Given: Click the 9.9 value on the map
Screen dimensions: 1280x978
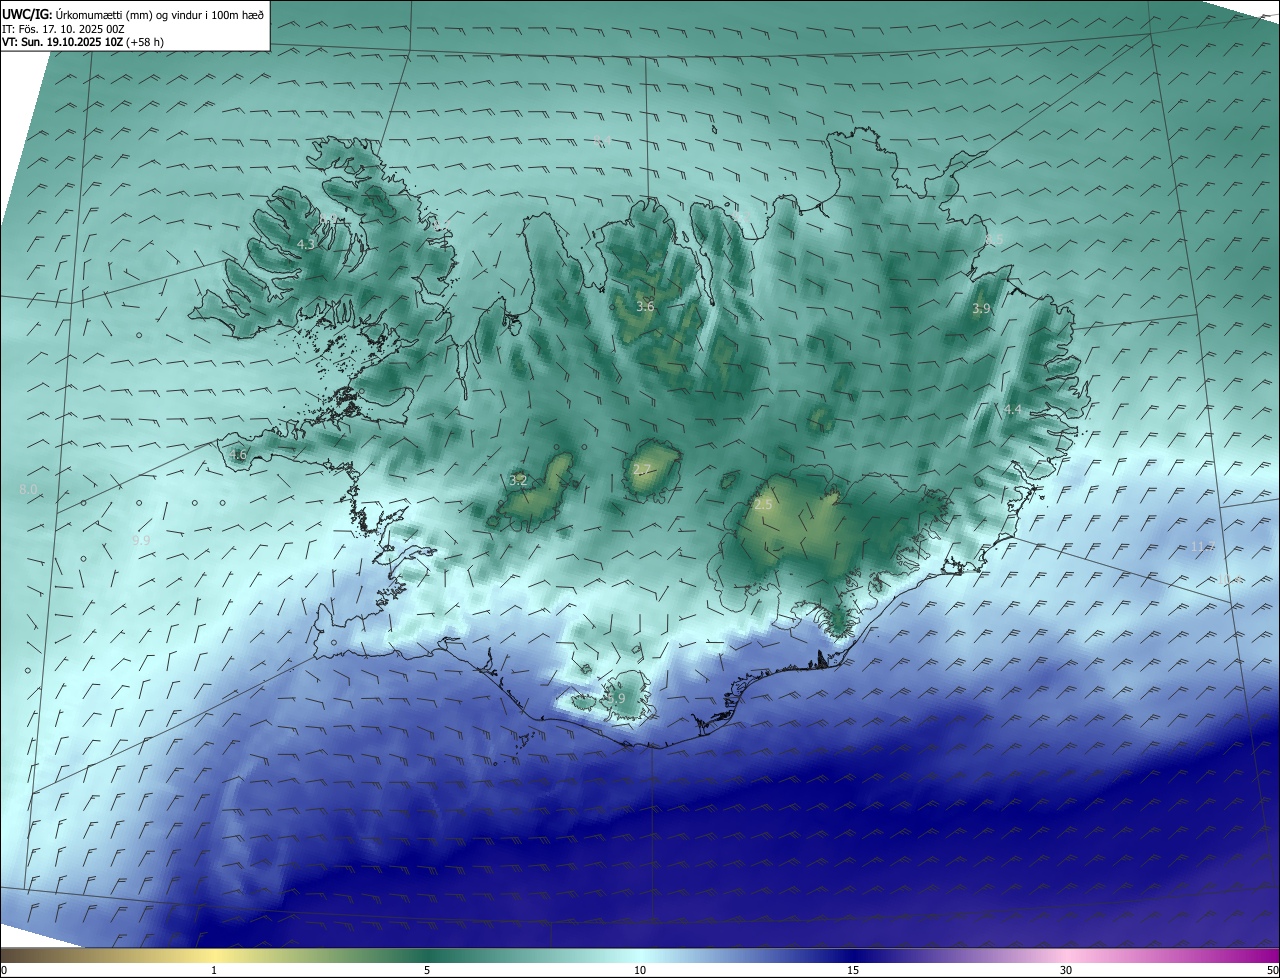Looking at the screenshot, I should 141,540.
